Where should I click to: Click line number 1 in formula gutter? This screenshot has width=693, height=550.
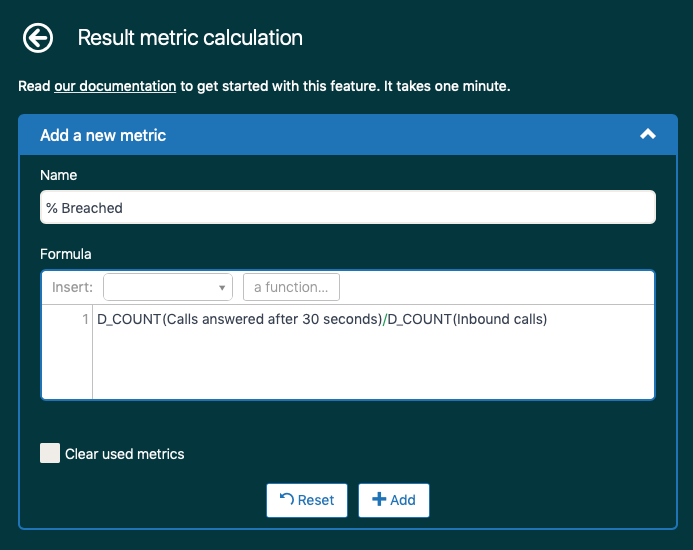[85, 320]
